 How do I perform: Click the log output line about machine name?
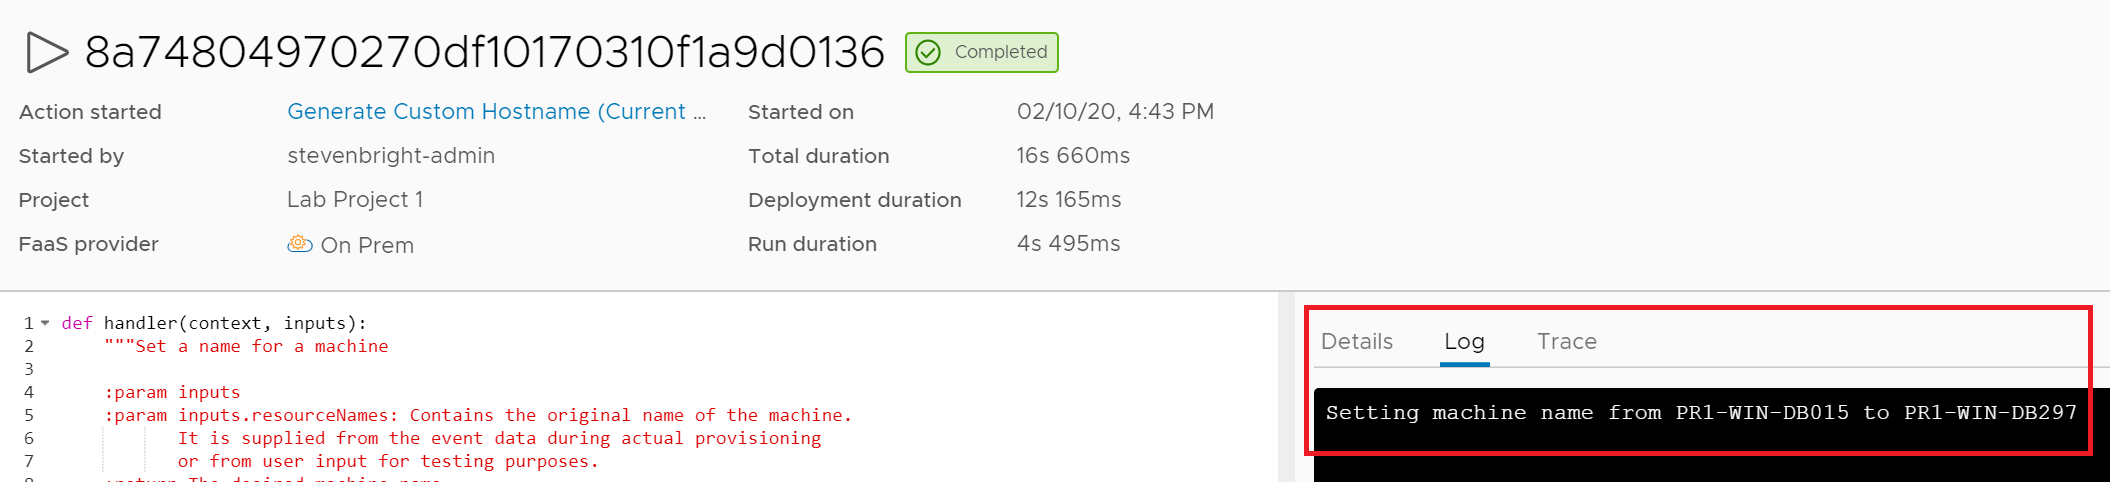tap(1700, 413)
